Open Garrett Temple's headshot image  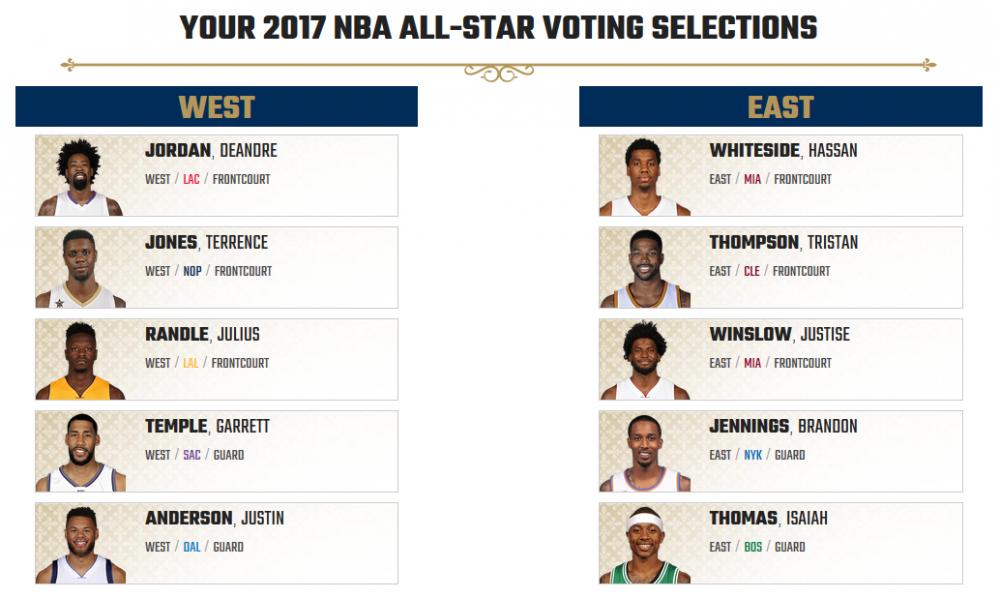point(80,453)
